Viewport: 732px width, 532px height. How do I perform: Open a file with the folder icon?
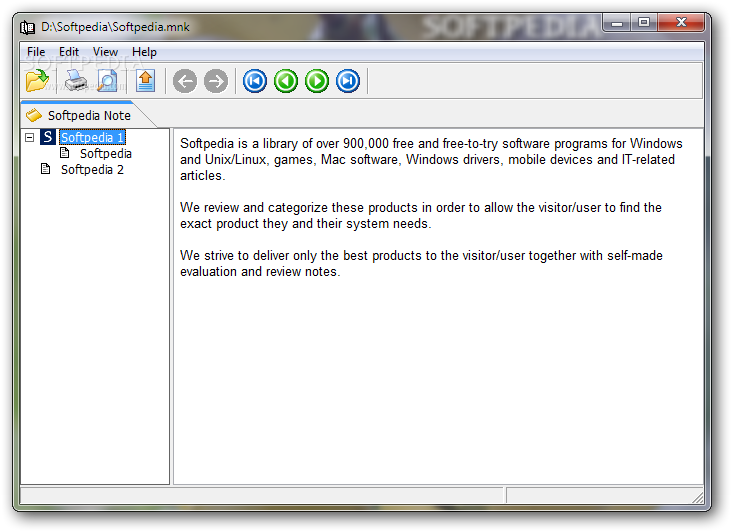click(x=37, y=81)
